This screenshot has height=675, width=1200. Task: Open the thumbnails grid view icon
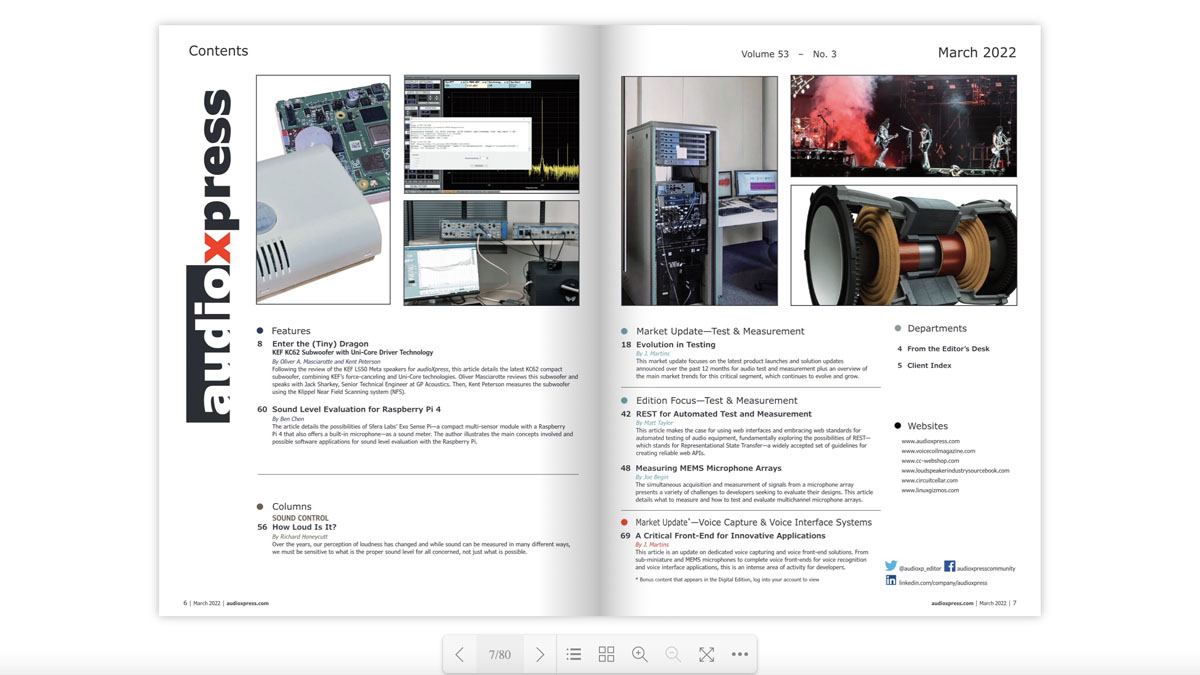tap(606, 655)
